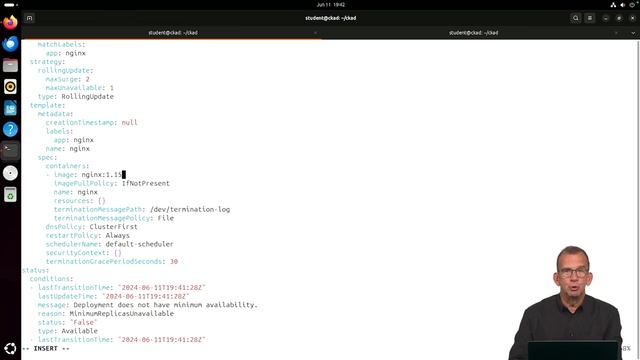Close the first terminal tab

point(315,33)
